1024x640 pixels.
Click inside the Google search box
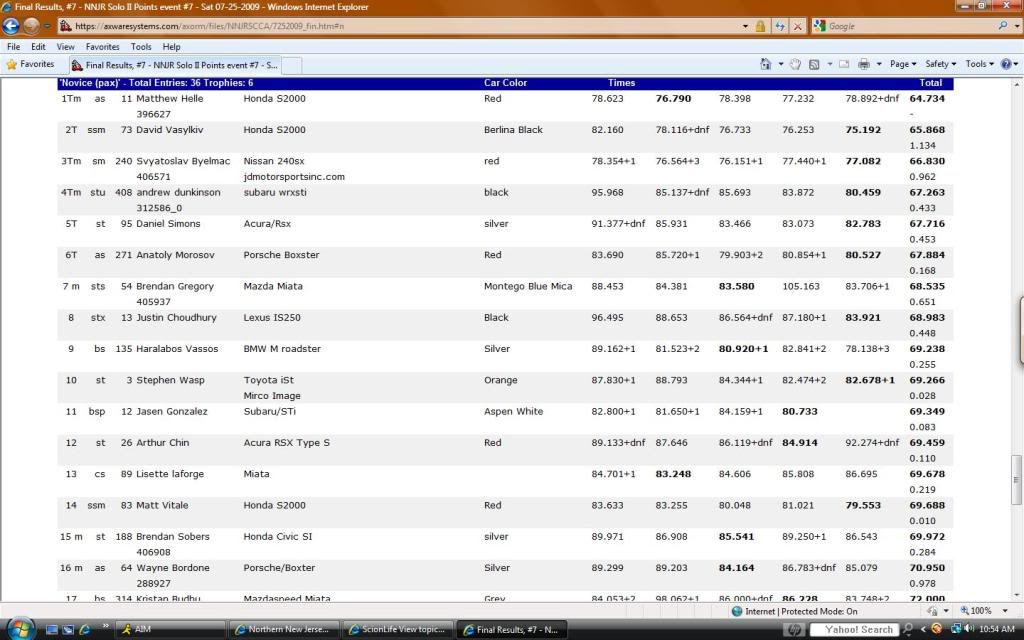click(911, 26)
